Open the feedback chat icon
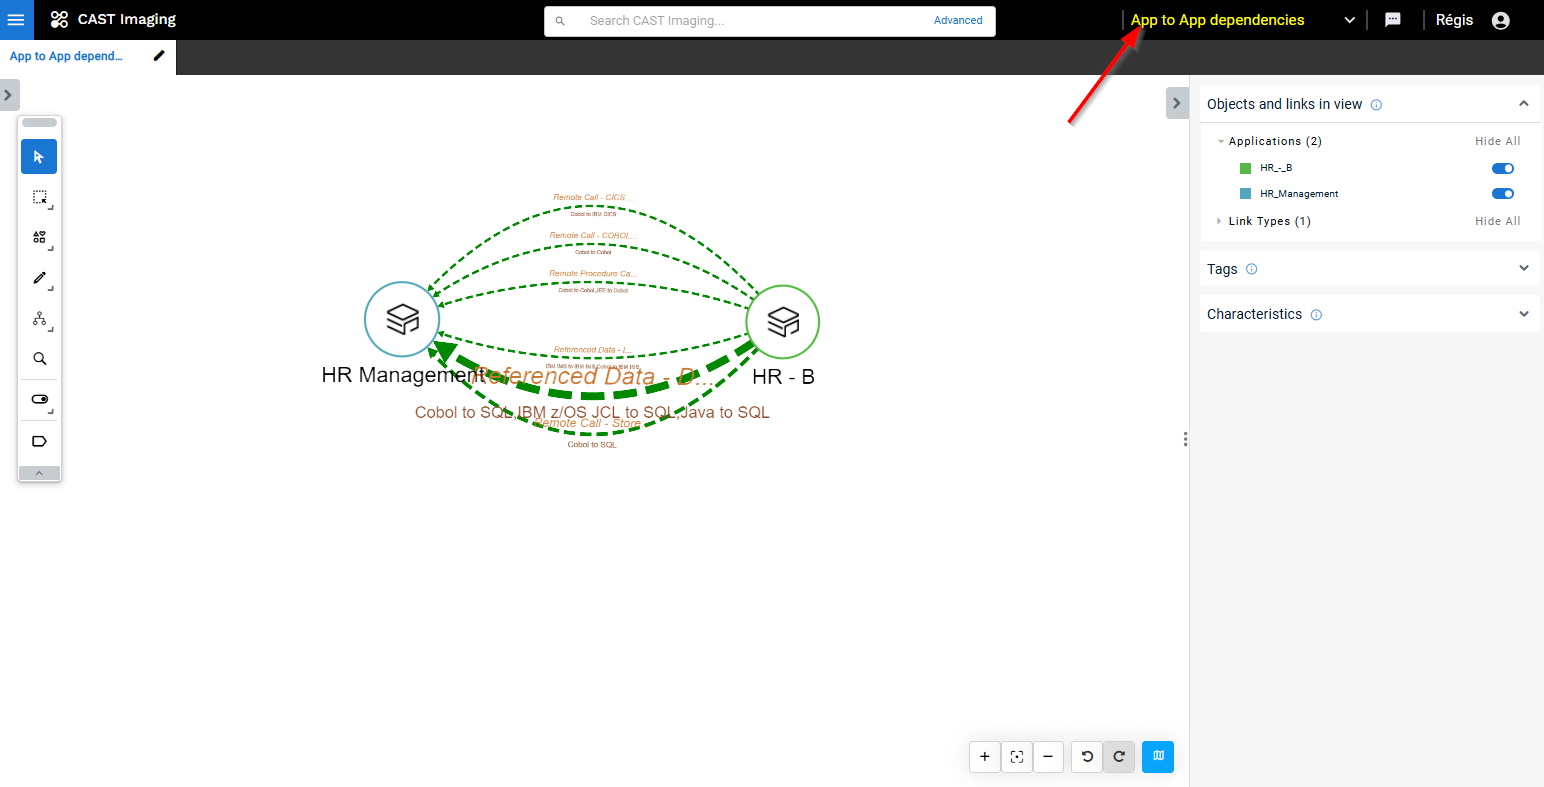Screen dimensions: 1544x787 coord(1393,20)
